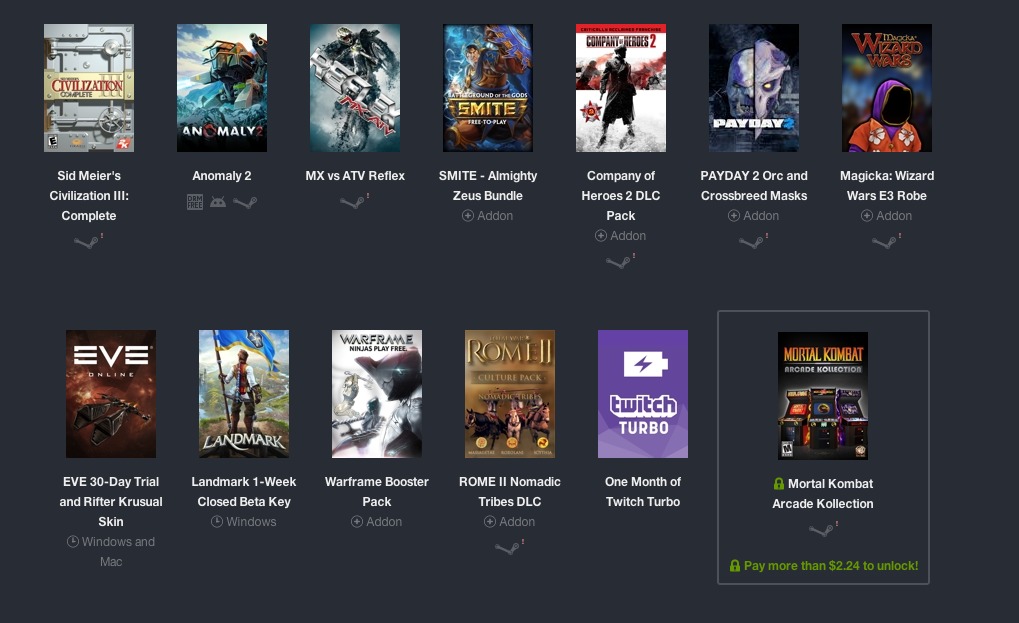Click the Android icon under Anomaly 2
Image resolution: width=1019 pixels, height=623 pixels.
point(218,202)
